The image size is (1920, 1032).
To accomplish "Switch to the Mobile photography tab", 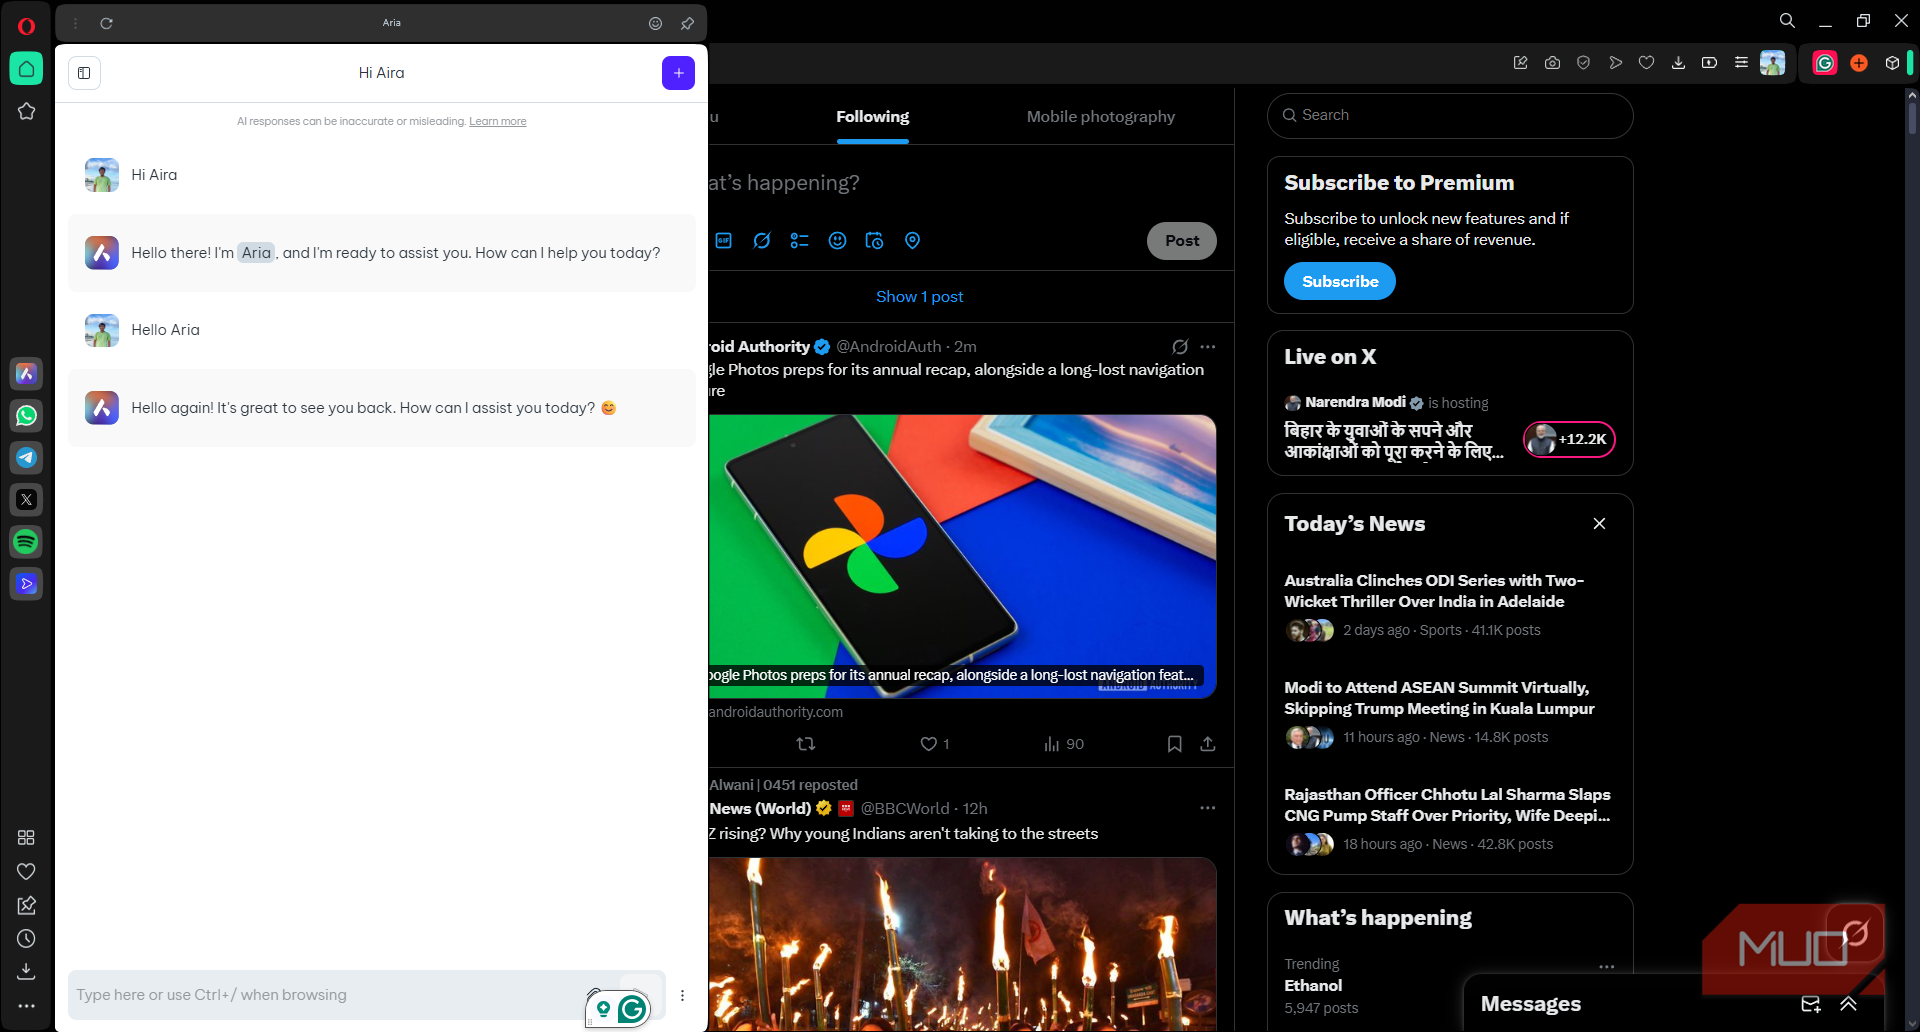I will pos(1100,117).
